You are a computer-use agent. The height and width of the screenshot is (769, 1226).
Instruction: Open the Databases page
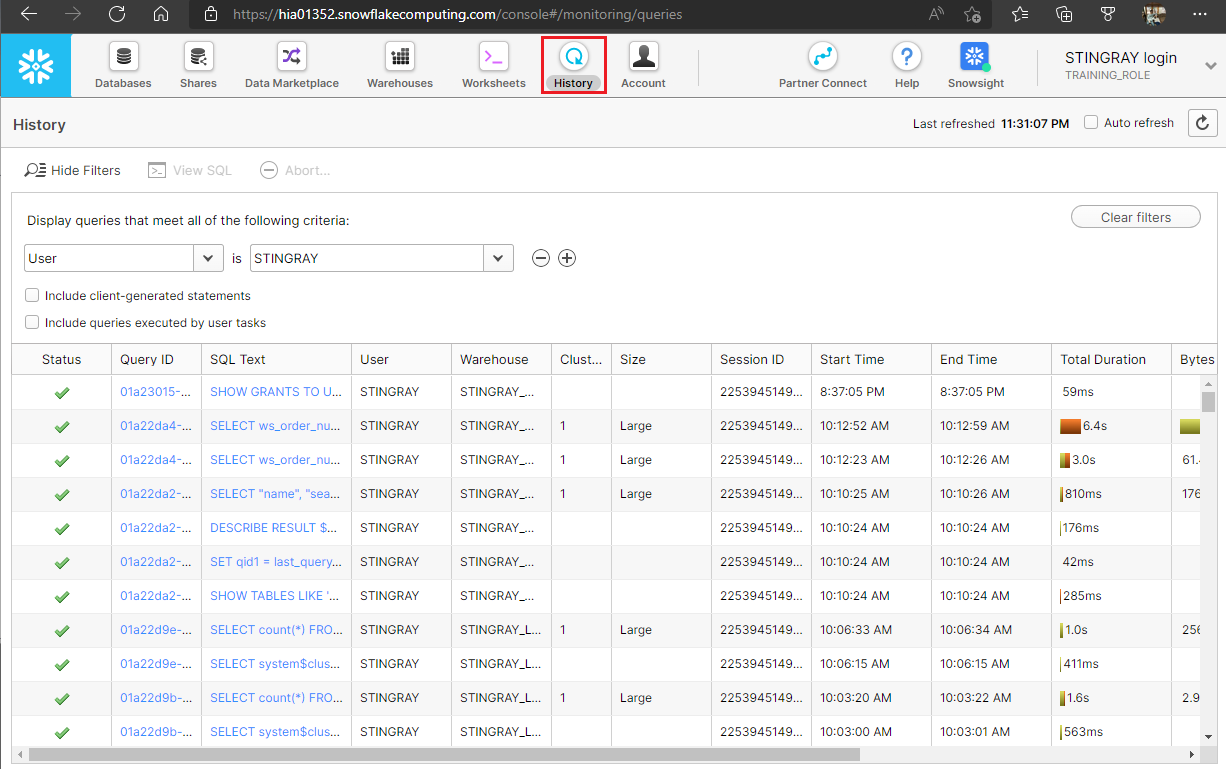(x=123, y=66)
